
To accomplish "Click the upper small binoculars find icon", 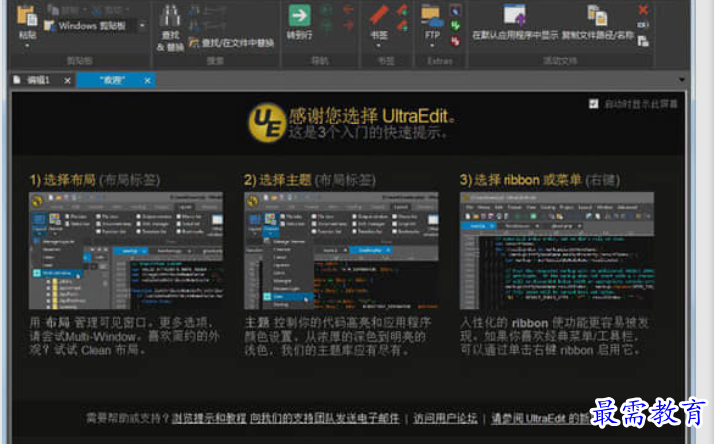I will point(194,11).
